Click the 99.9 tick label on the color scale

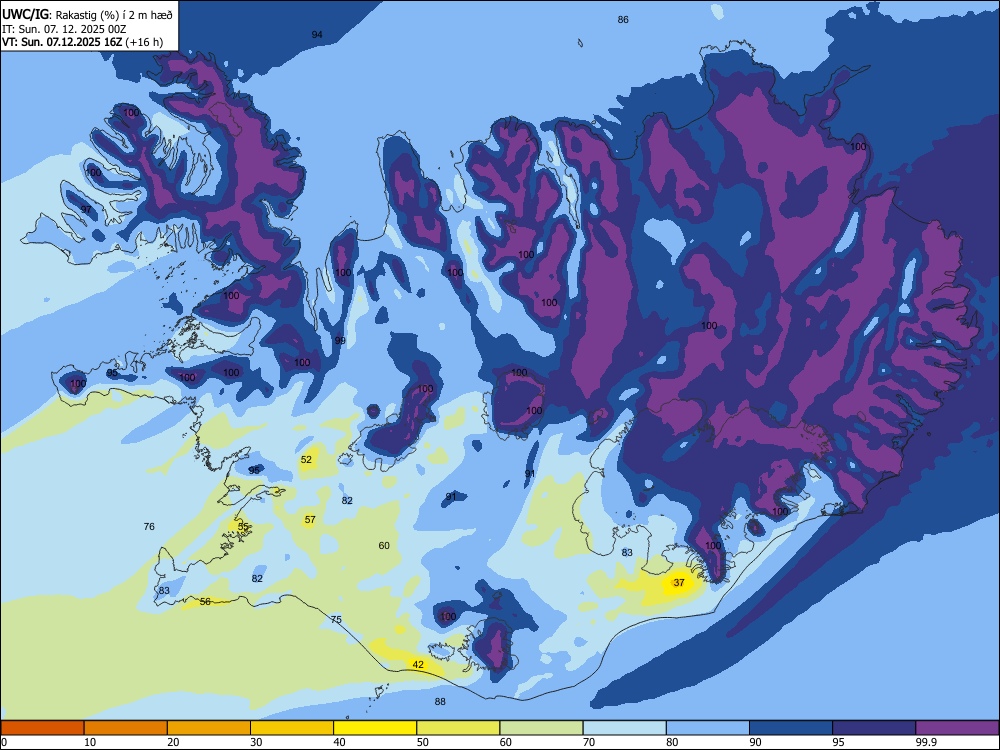926,742
